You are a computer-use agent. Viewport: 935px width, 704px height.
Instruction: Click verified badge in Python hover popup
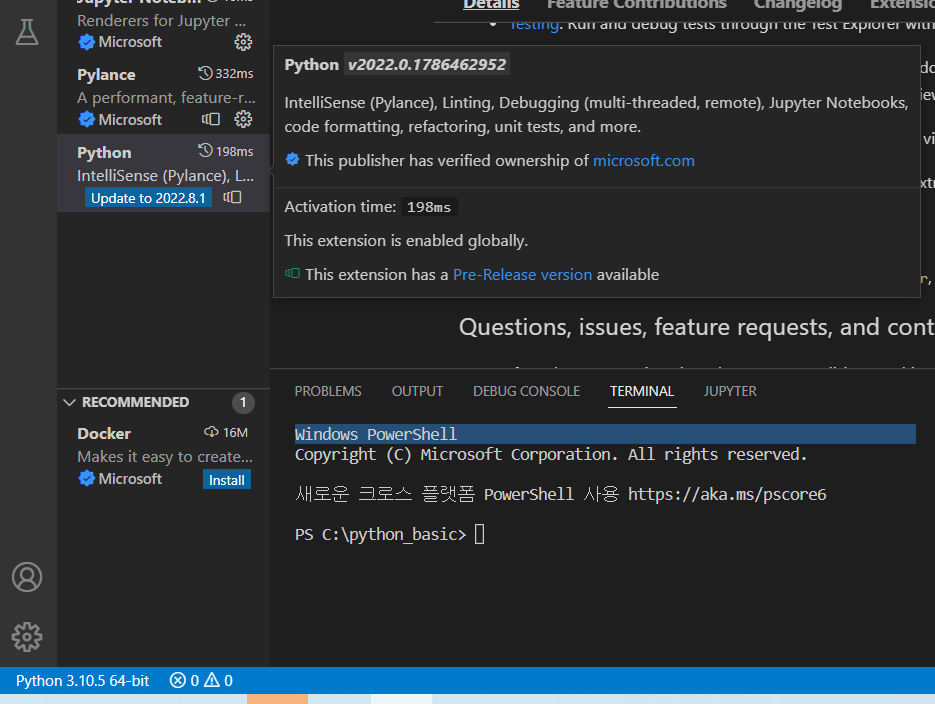coord(292,160)
